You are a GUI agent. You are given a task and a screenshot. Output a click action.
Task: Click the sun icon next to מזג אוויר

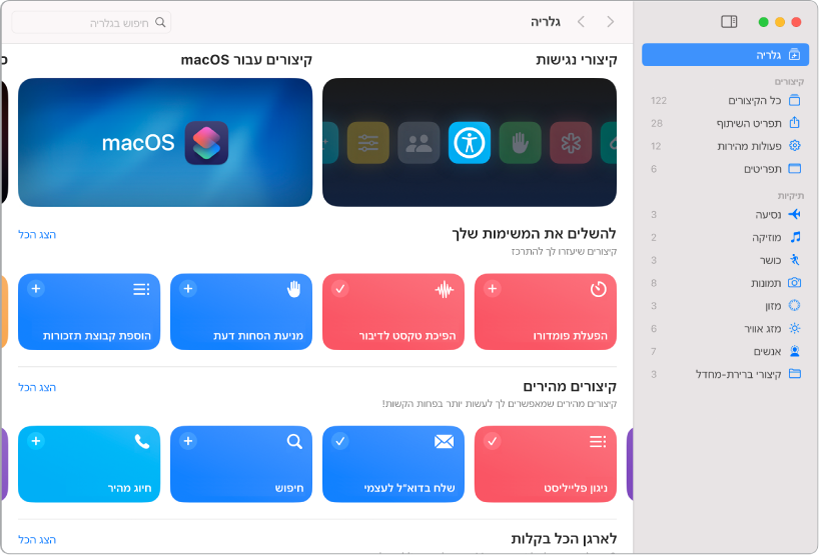pos(794,329)
